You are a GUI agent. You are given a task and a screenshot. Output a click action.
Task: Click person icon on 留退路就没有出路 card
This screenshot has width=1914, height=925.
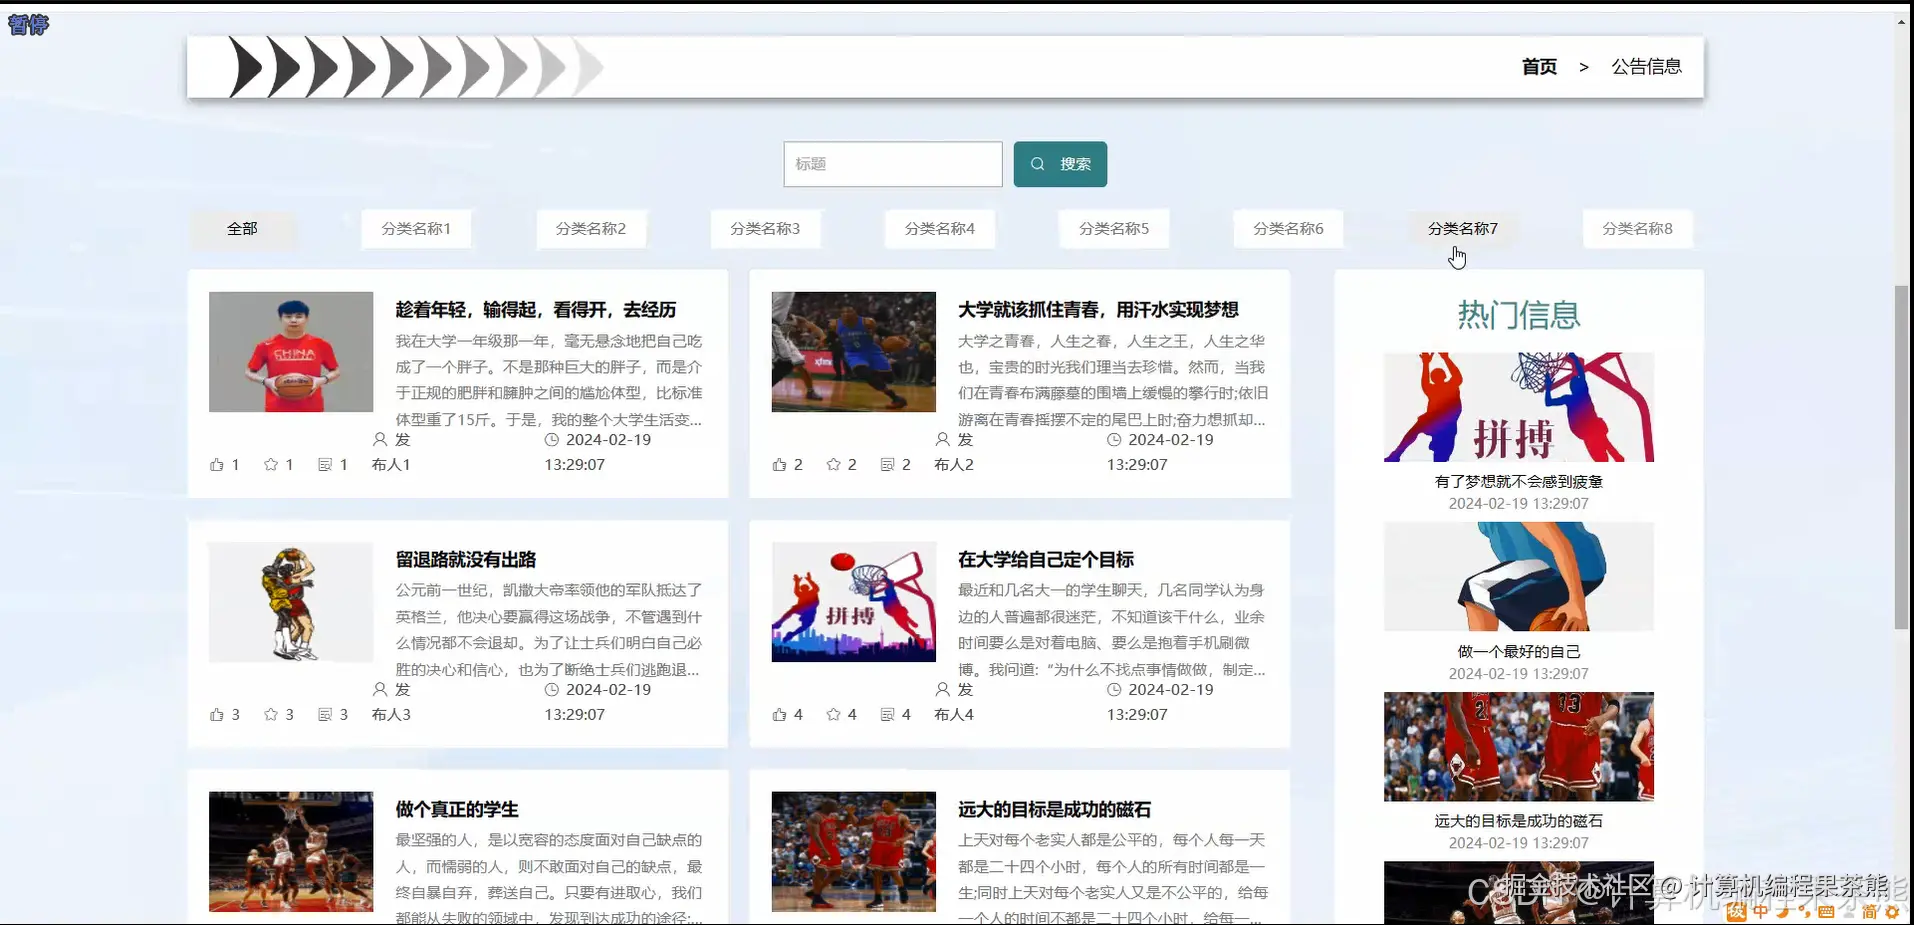click(x=380, y=689)
